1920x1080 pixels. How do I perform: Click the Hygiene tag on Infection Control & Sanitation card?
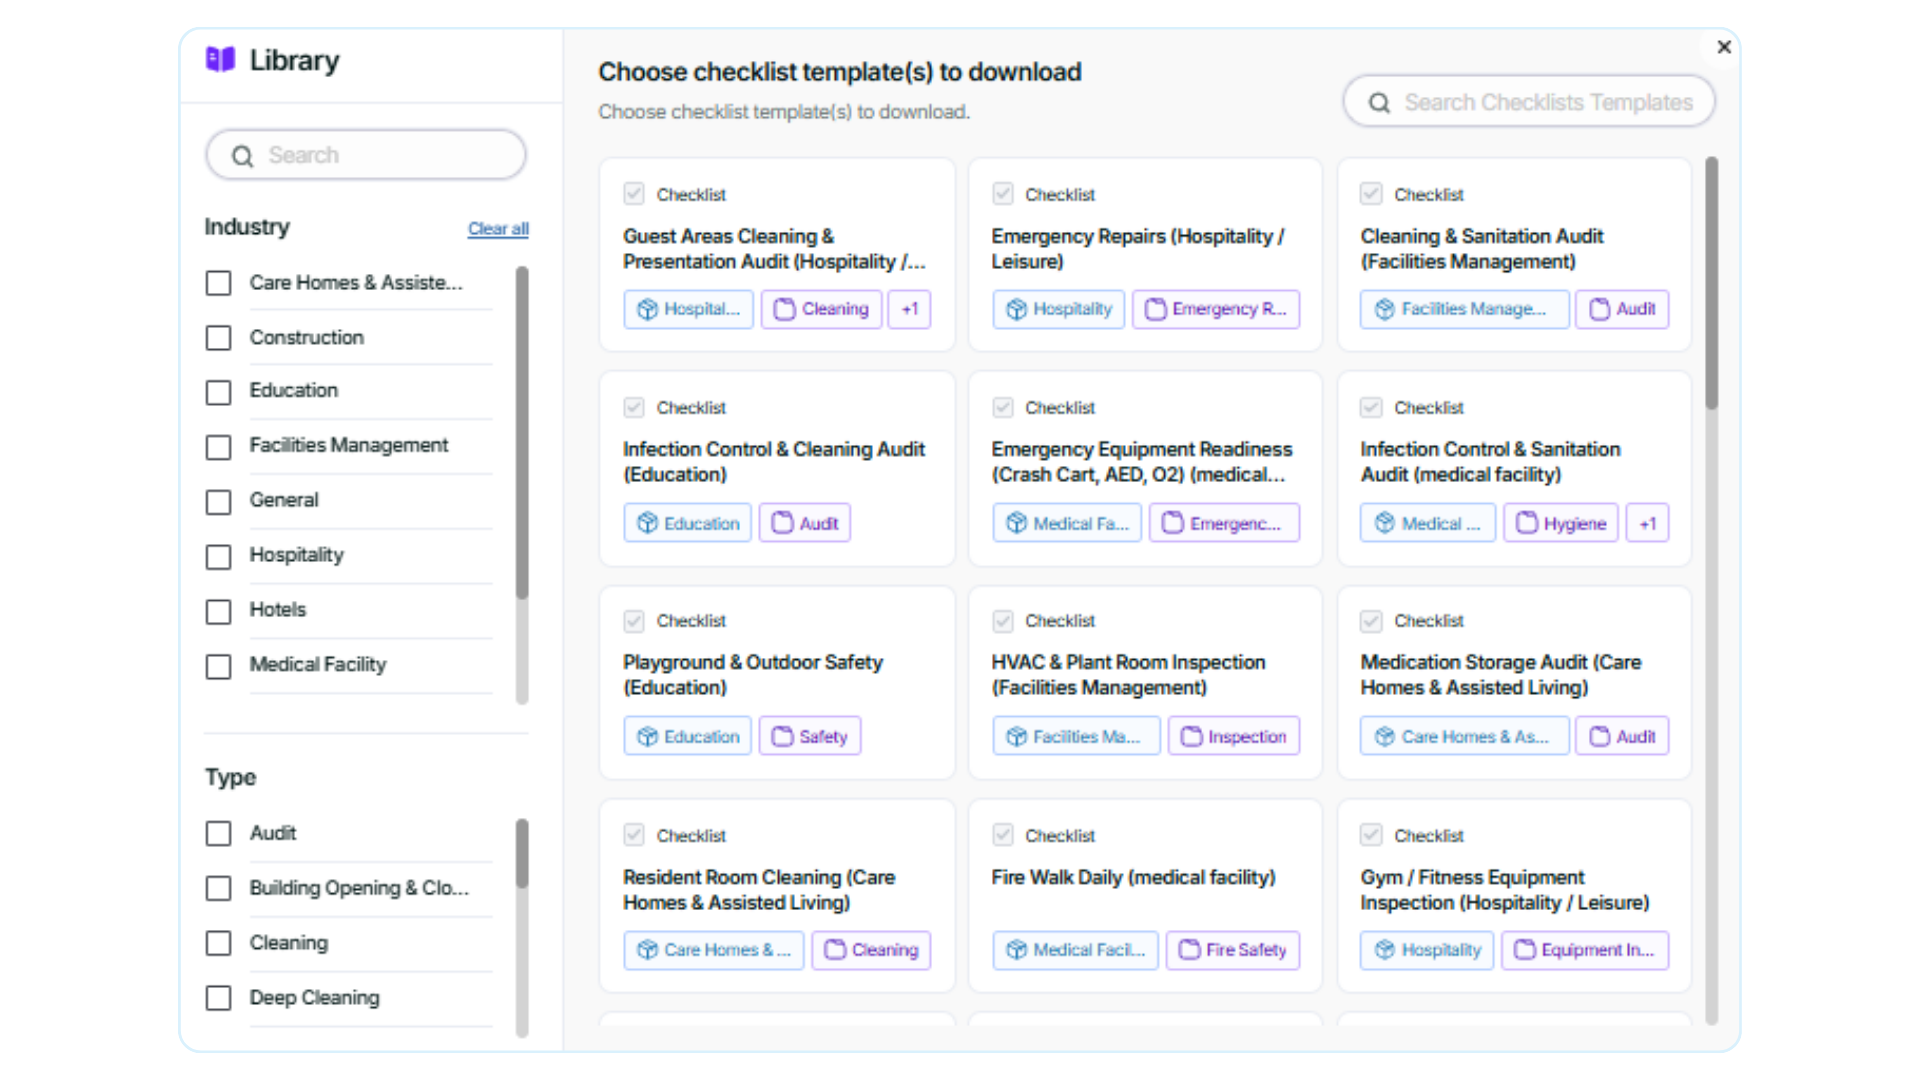click(x=1561, y=523)
